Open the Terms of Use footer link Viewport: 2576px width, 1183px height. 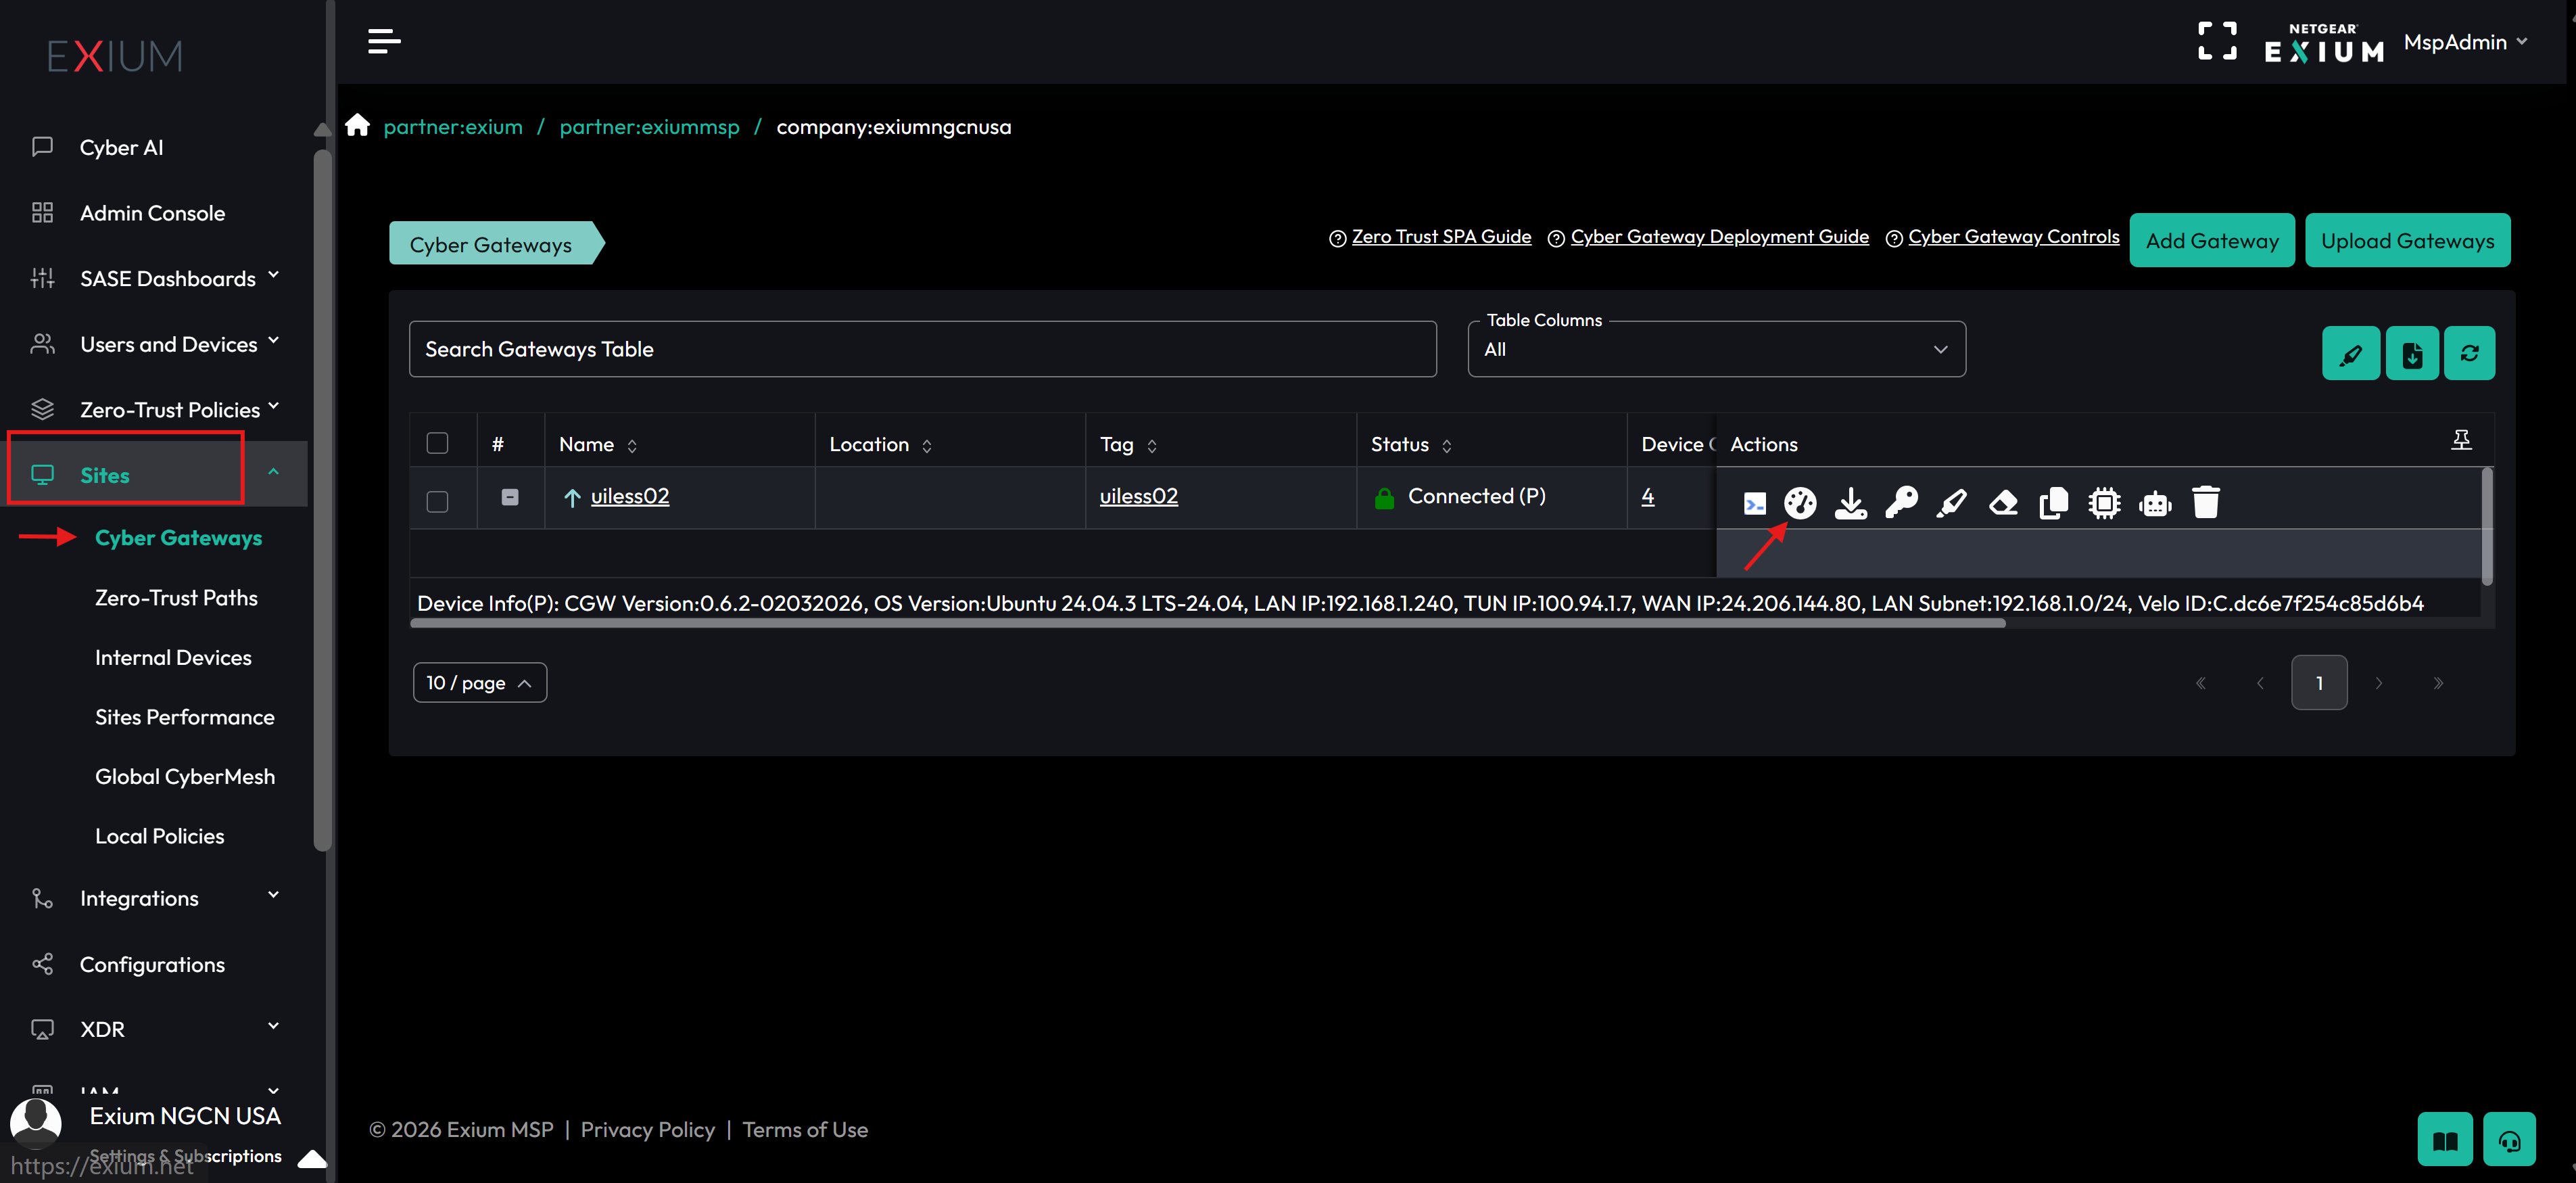tap(805, 1130)
